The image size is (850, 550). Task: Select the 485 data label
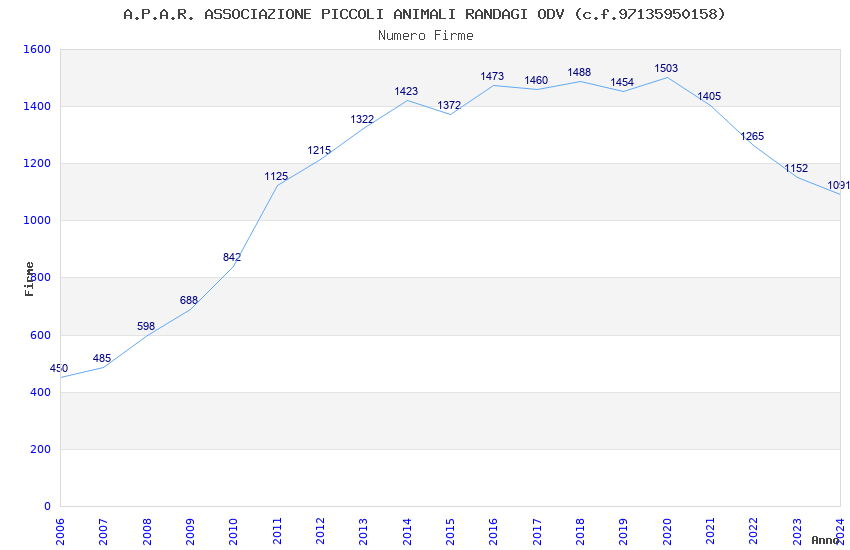coord(102,358)
